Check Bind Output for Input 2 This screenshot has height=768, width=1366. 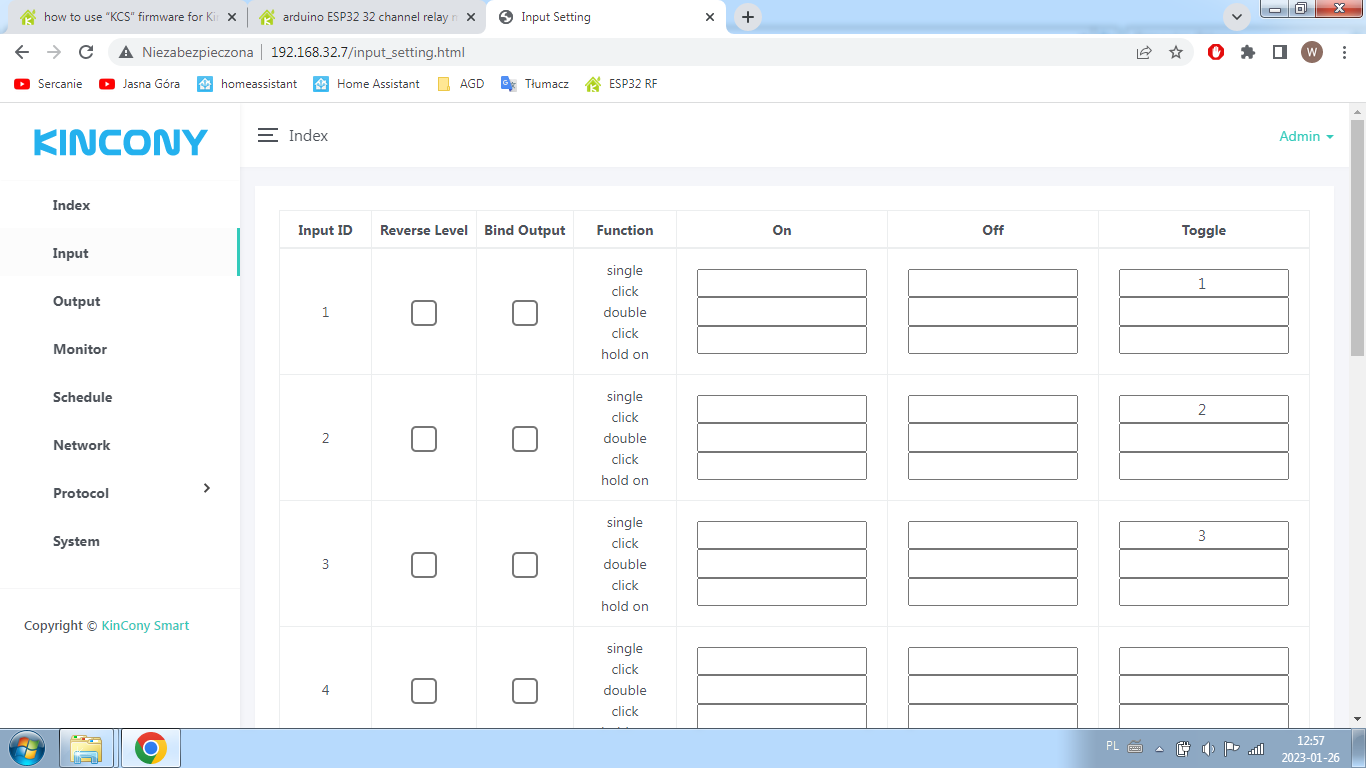click(x=525, y=439)
